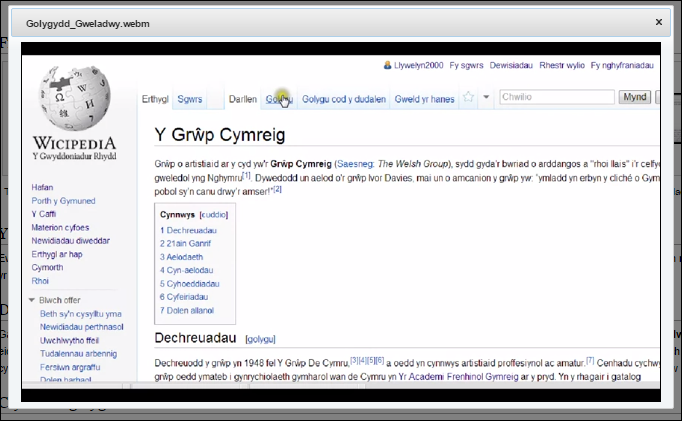
Task: Open Llywelyn2000 user page link
Action: pyautogui.click(x=418, y=65)
